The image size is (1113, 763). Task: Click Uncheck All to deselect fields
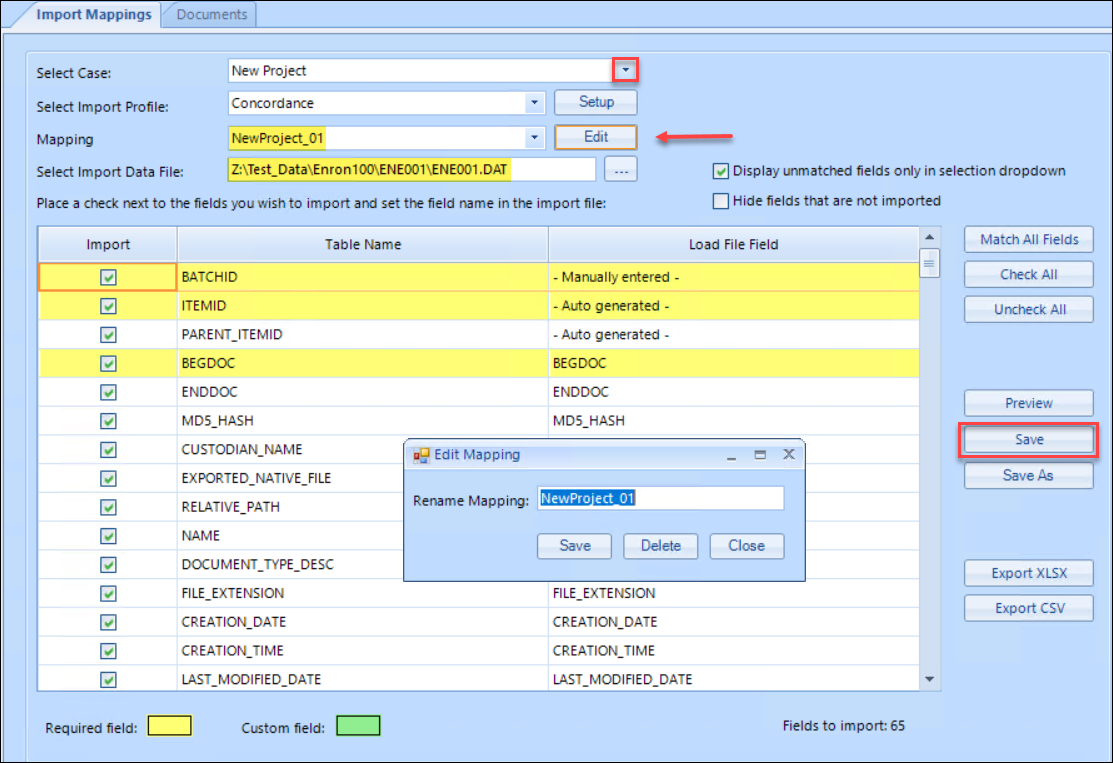coord(1028,309)
